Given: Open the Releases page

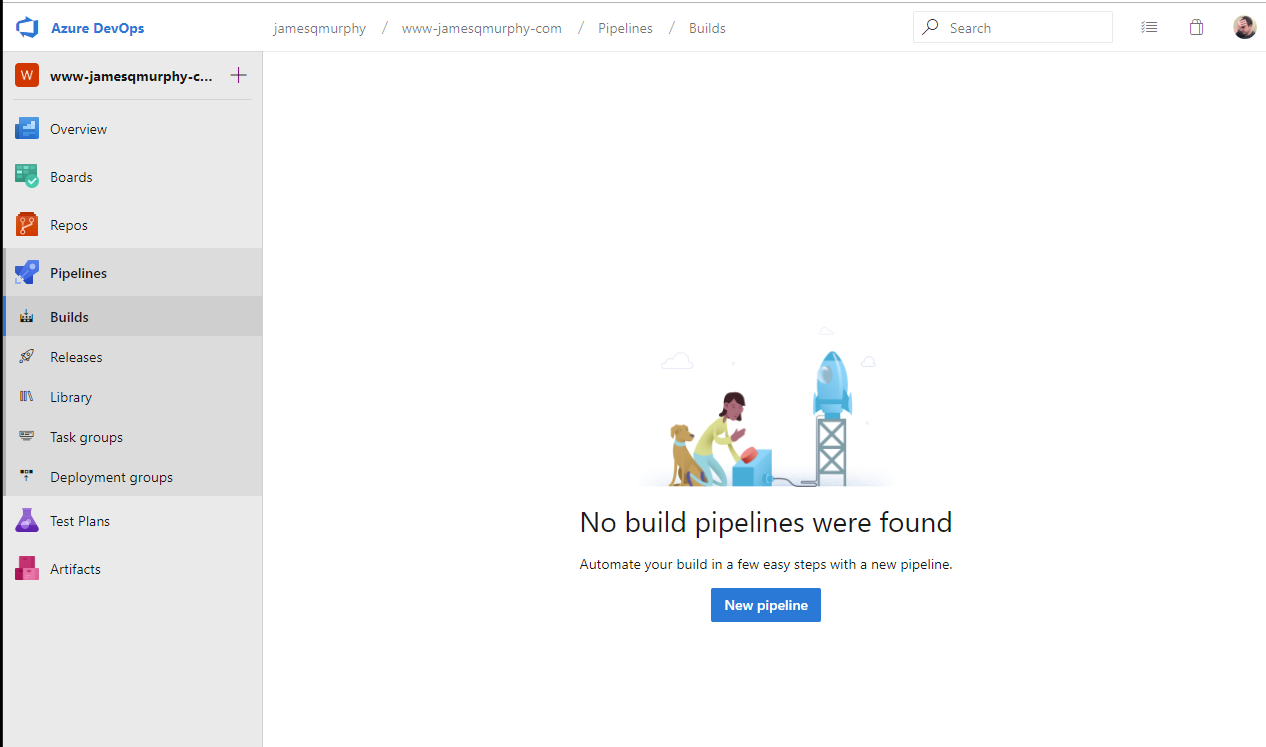Looking at the screenshot, I should tap(76, 356).
